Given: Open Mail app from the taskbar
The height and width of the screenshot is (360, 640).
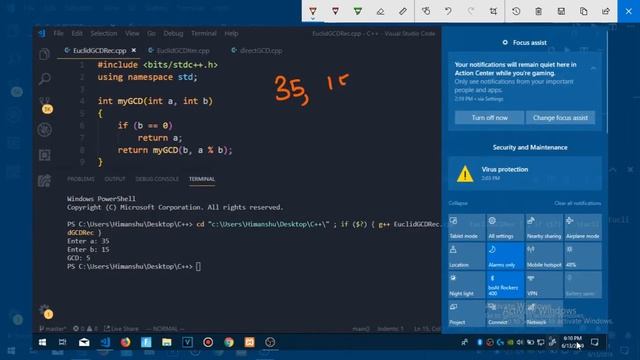Looking at the screenshot, I should (84, 342).
